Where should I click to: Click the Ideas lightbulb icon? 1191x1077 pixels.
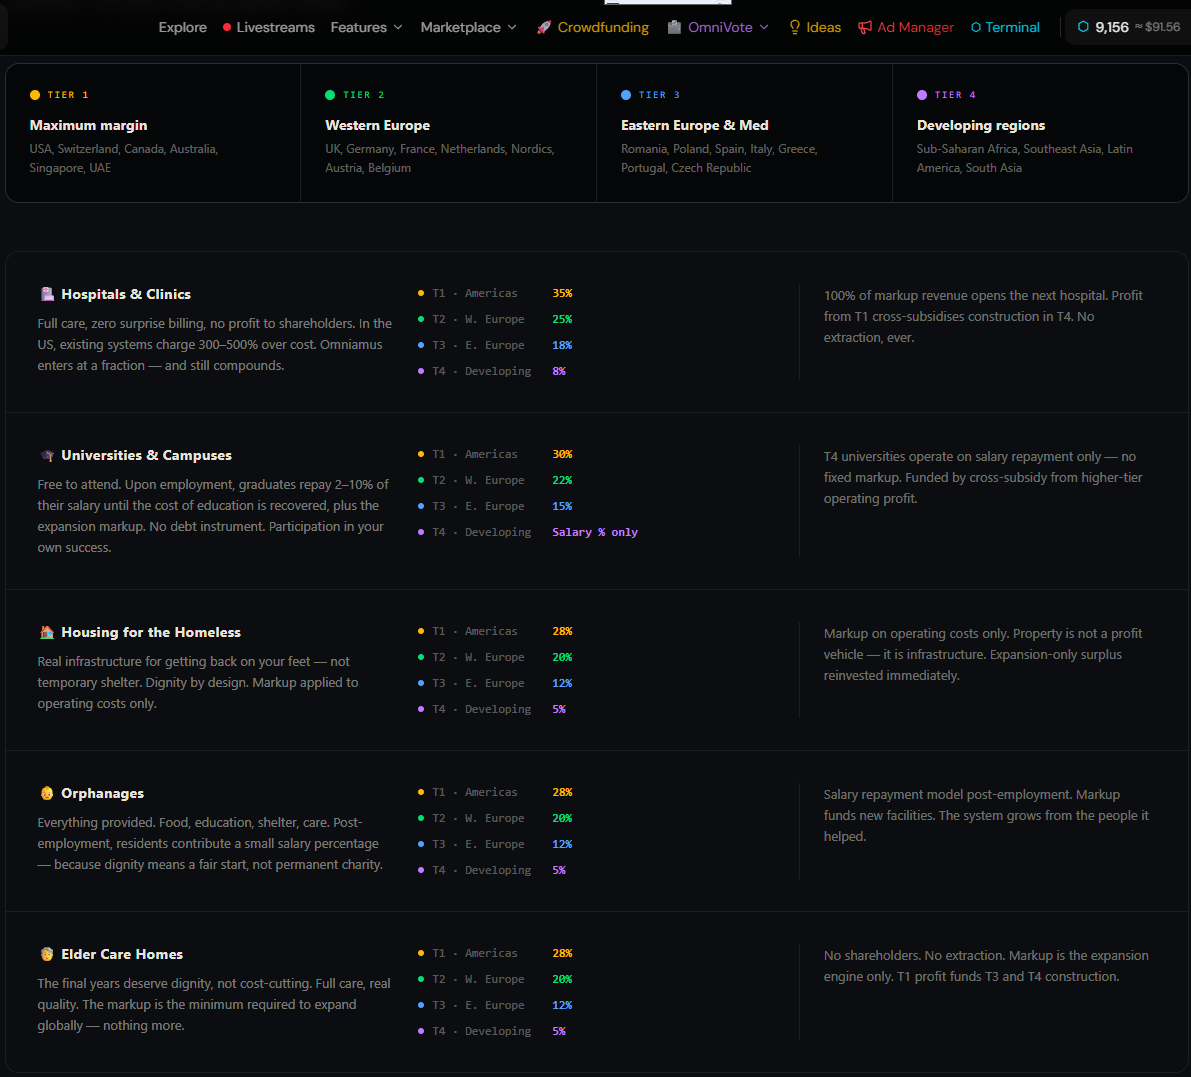(793, 27)
